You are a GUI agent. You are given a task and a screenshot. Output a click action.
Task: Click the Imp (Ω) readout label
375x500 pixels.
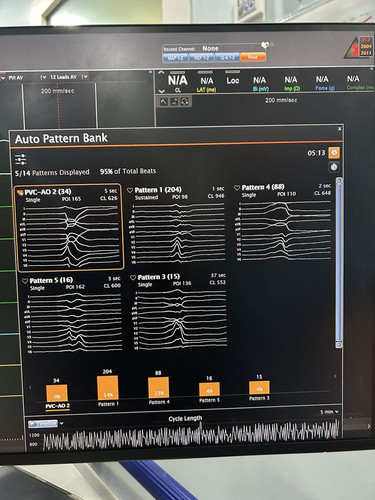click(x=292, y=88)
